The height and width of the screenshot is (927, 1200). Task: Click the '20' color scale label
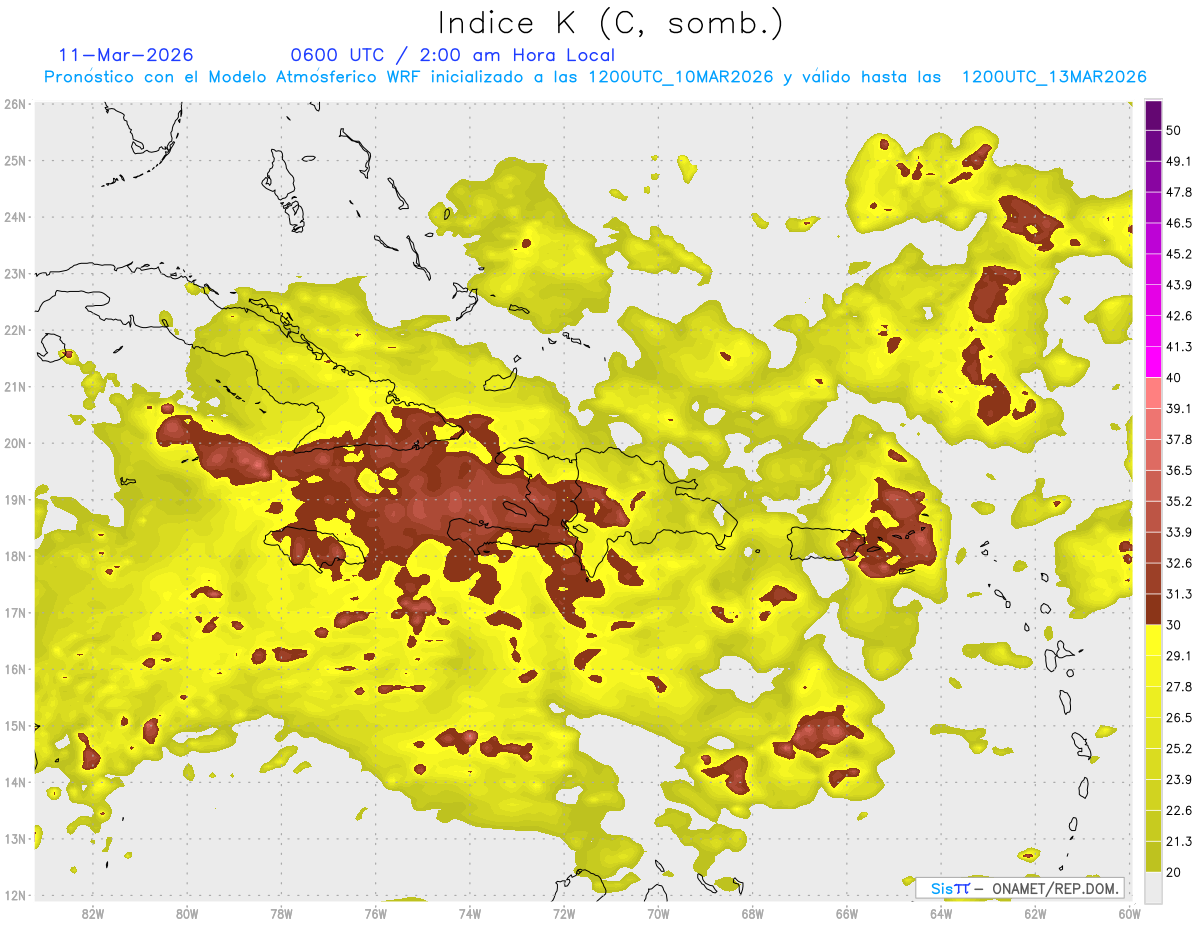click(x=1173, y=873)
